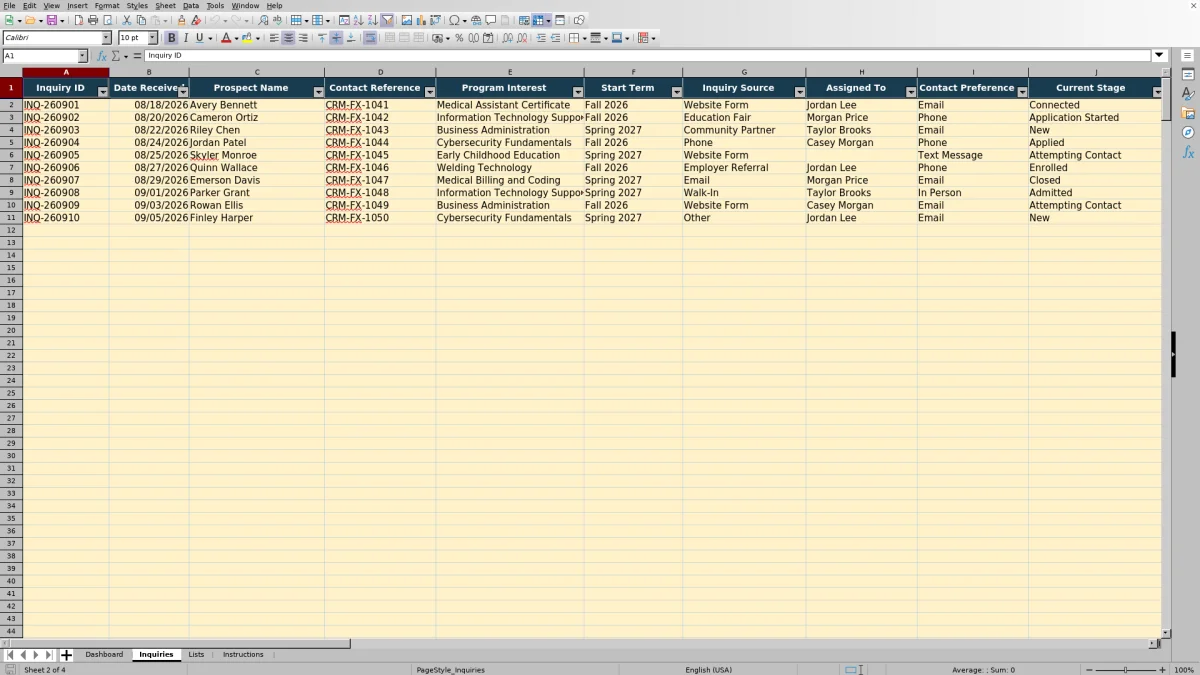The width and height of the screenshot is (1200, 675).
Task: Add a new sheet with plus button
Action: click(x=67, y=655)
